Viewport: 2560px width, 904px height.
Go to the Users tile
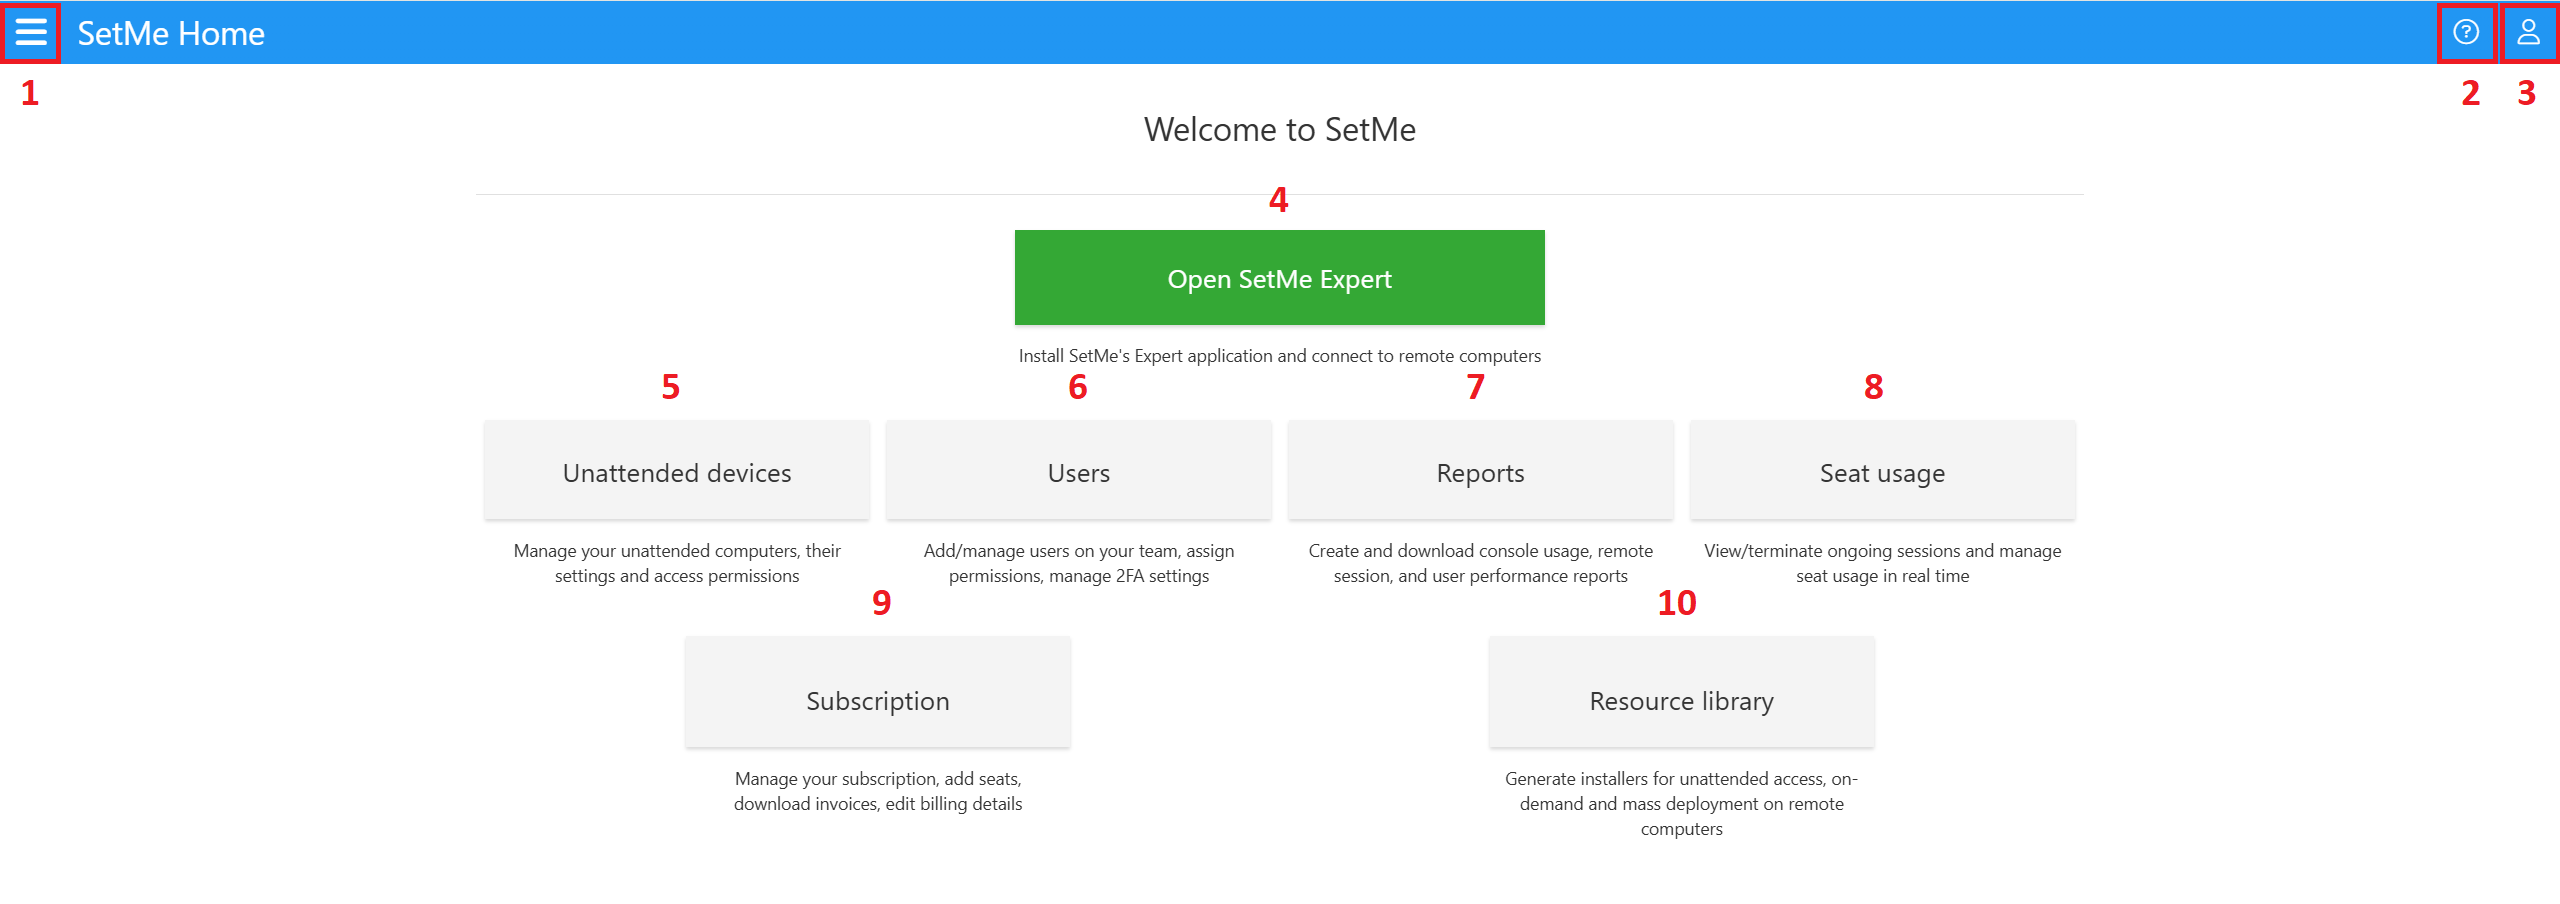(1078, 472)
